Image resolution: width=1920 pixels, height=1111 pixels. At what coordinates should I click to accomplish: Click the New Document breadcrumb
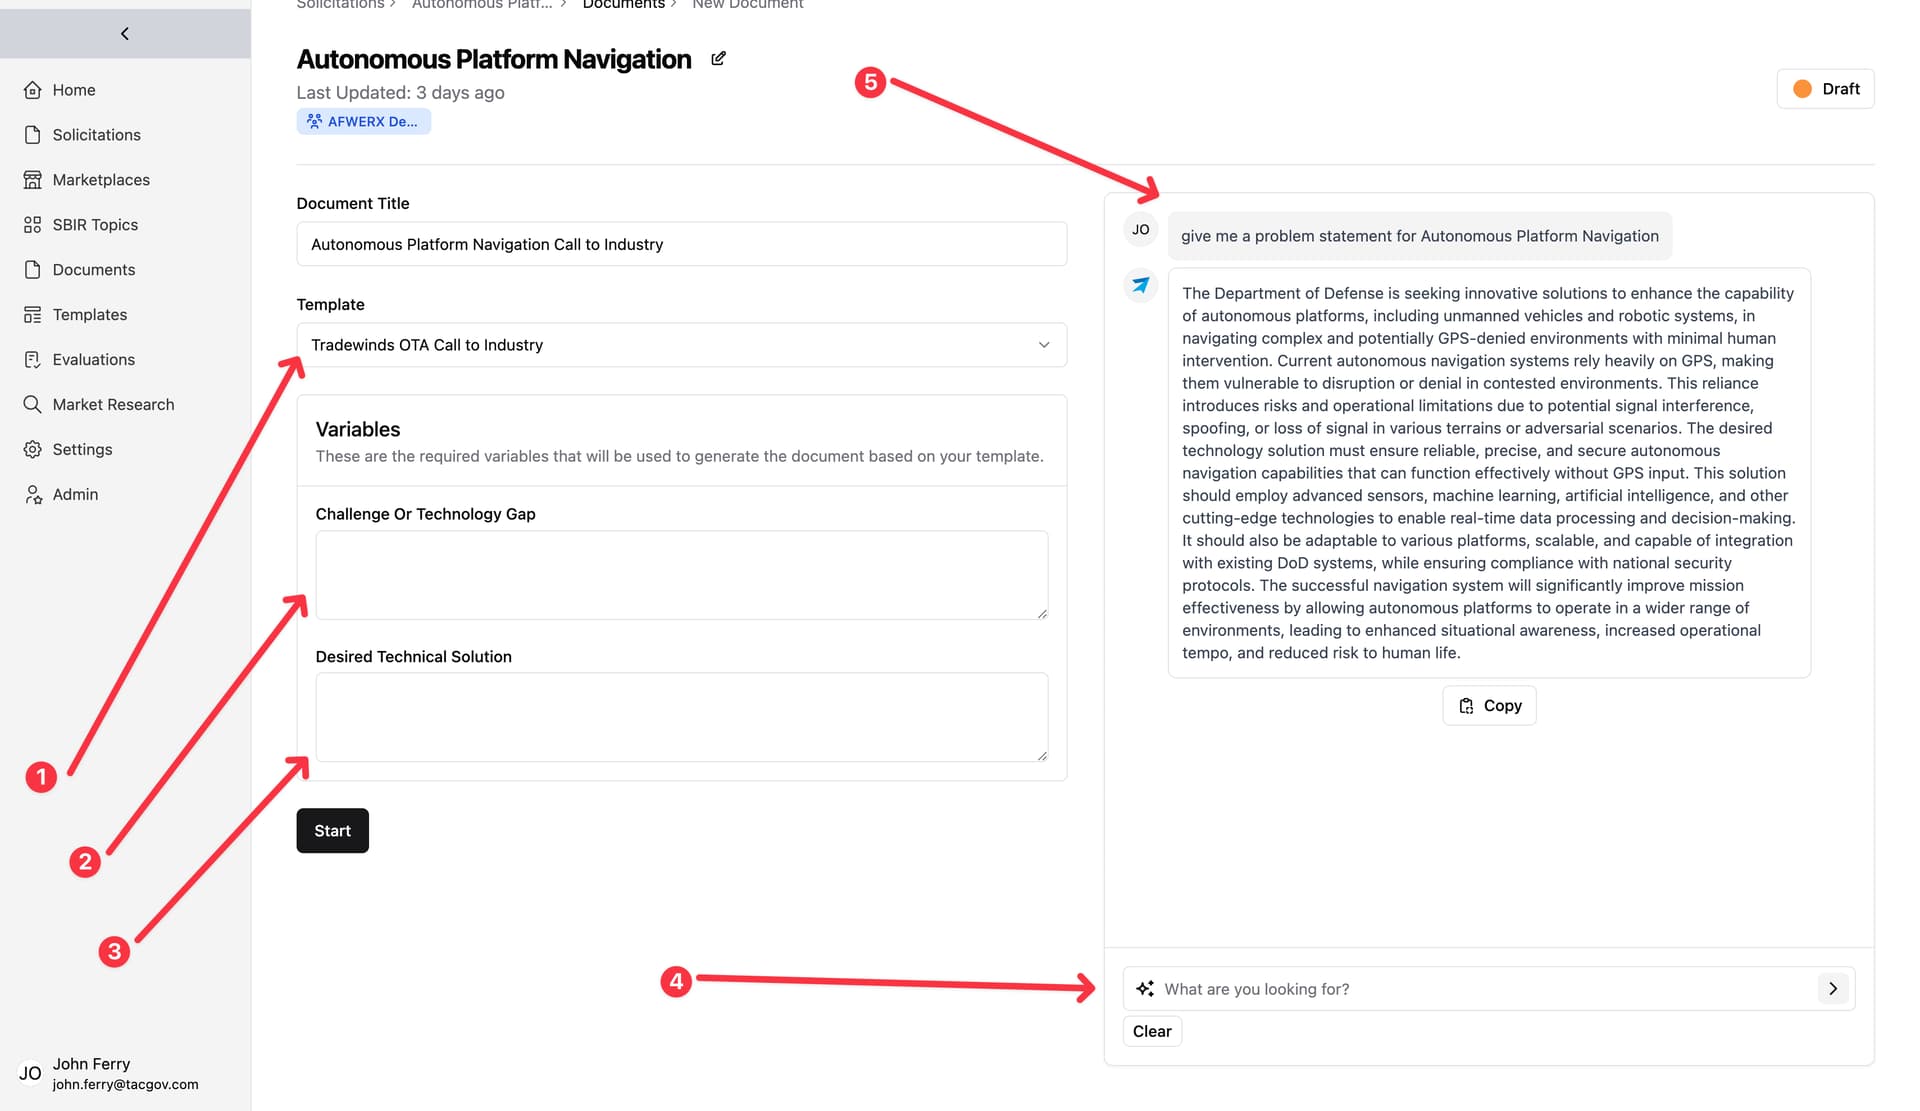pos(748,5)
